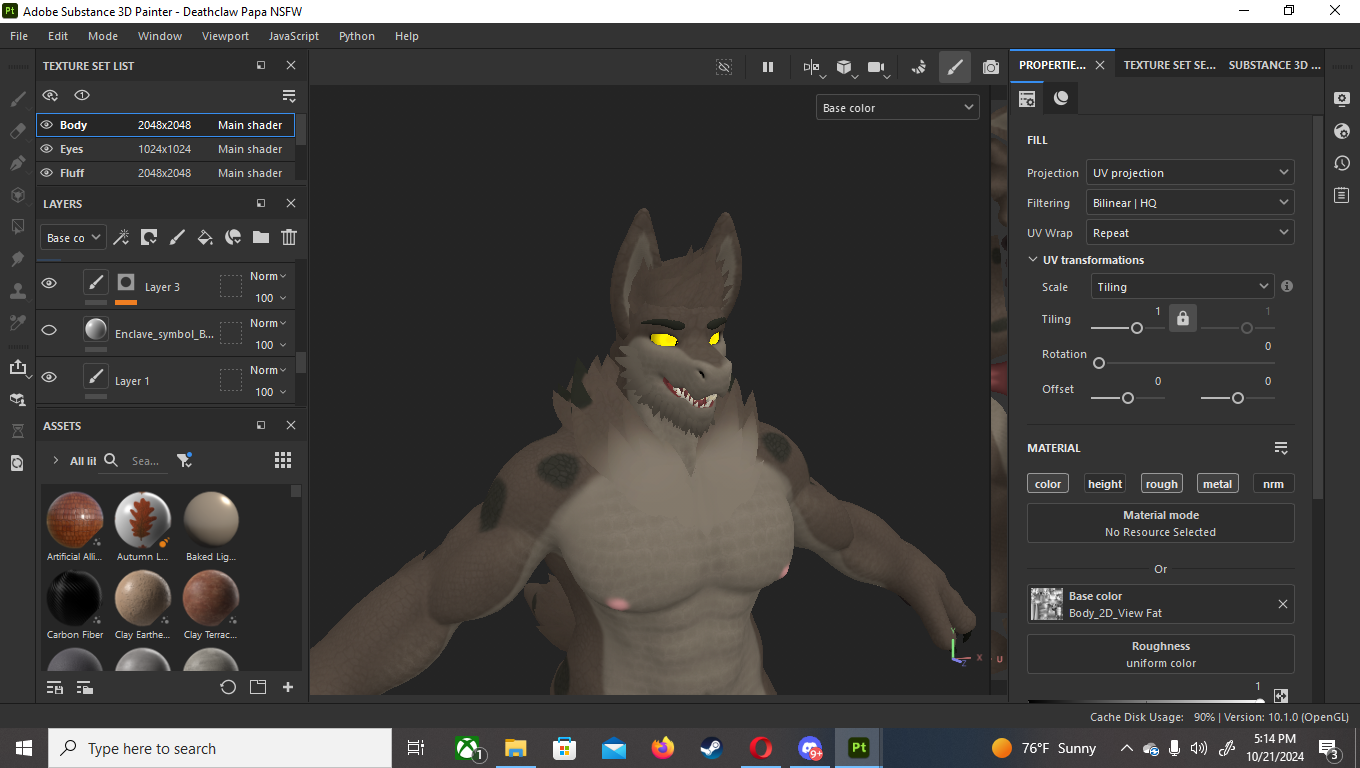The height and width of the screenshot is (768, 1360).
Task: Switch assets to grid view icon
Action: click(x=283, y=460)
